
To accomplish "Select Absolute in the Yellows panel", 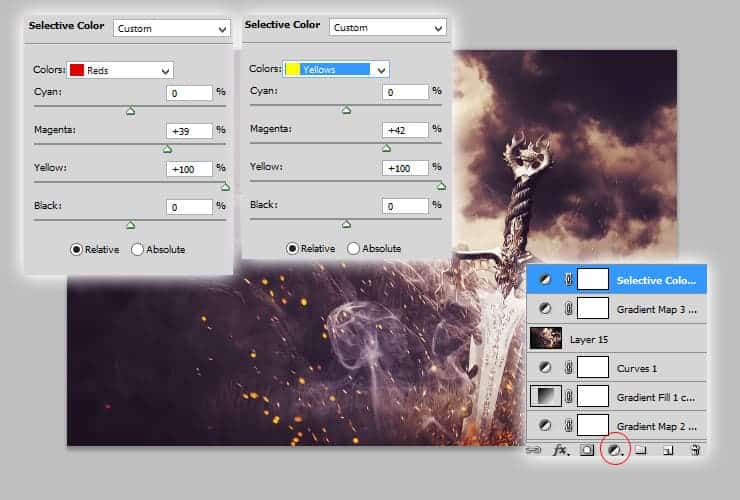I will pos(353,248).
